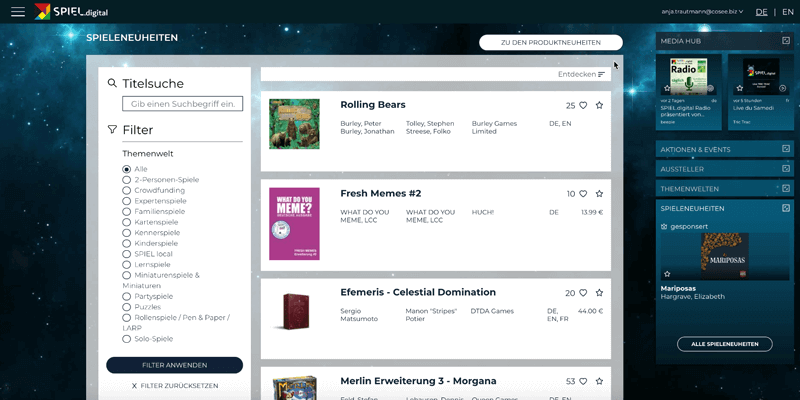Image resolution: width=800 pixels, height=400 pixels.
Task: Open the user account email menu
Action: (x=703, y=12)
